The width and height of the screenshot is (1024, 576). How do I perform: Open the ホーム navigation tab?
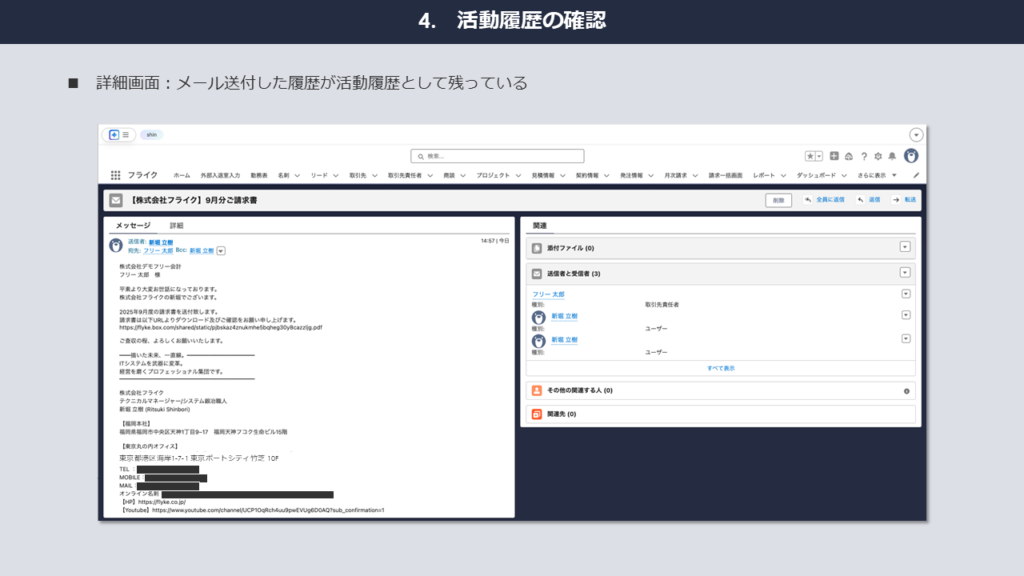tap(181, 174)
